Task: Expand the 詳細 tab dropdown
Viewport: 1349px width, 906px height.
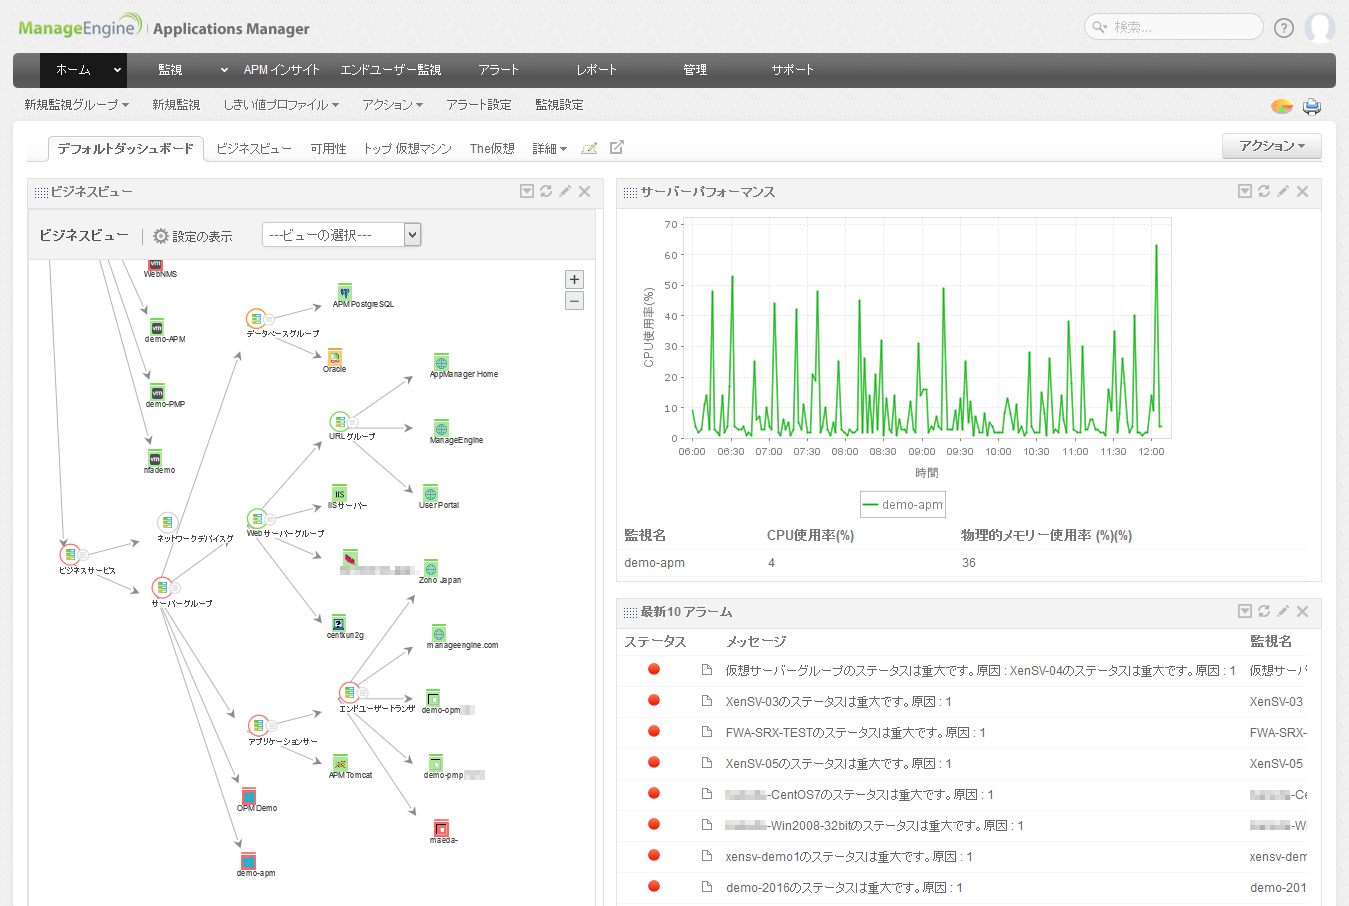Action: (x=550, y=149)
